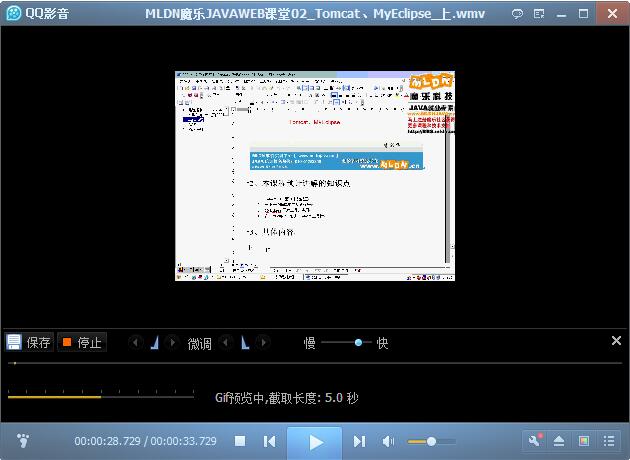Stop playback with the square stop button
630x460 pixels.
click(240, 441)
